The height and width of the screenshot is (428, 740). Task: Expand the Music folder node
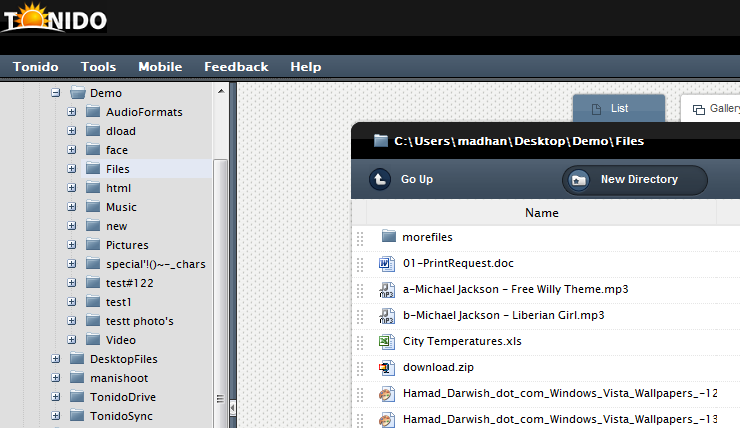coord(72,207)
